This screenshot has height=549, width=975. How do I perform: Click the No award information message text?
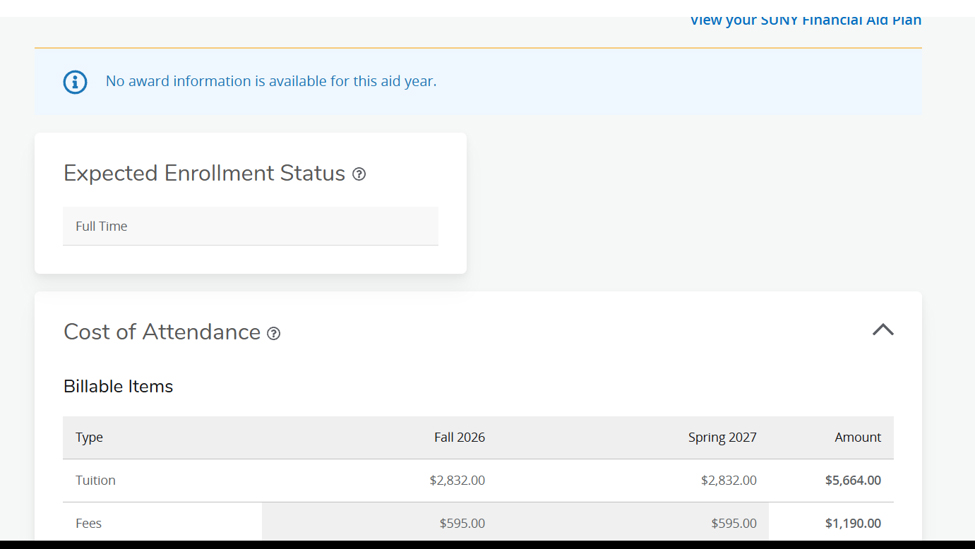271,81
